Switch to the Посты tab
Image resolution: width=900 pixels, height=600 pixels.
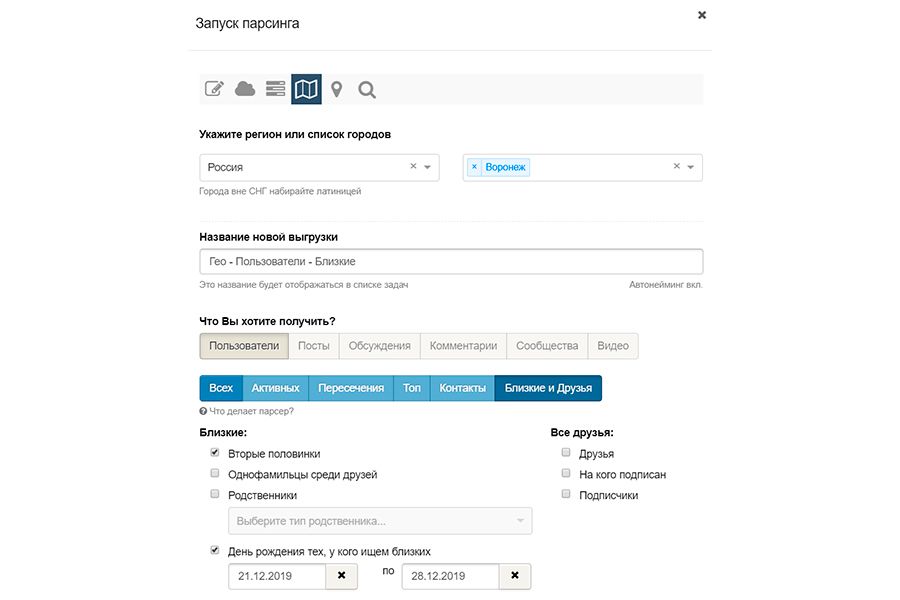313,346
